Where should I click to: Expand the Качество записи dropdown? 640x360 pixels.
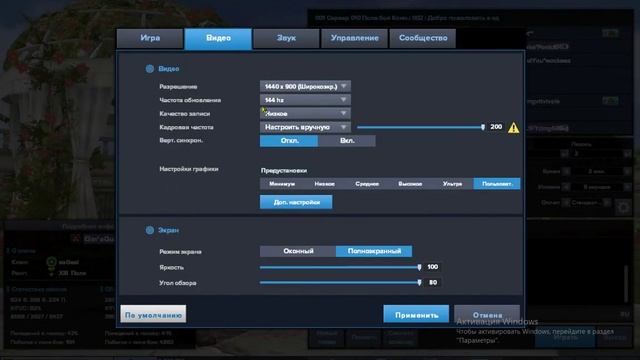point(305,113)
